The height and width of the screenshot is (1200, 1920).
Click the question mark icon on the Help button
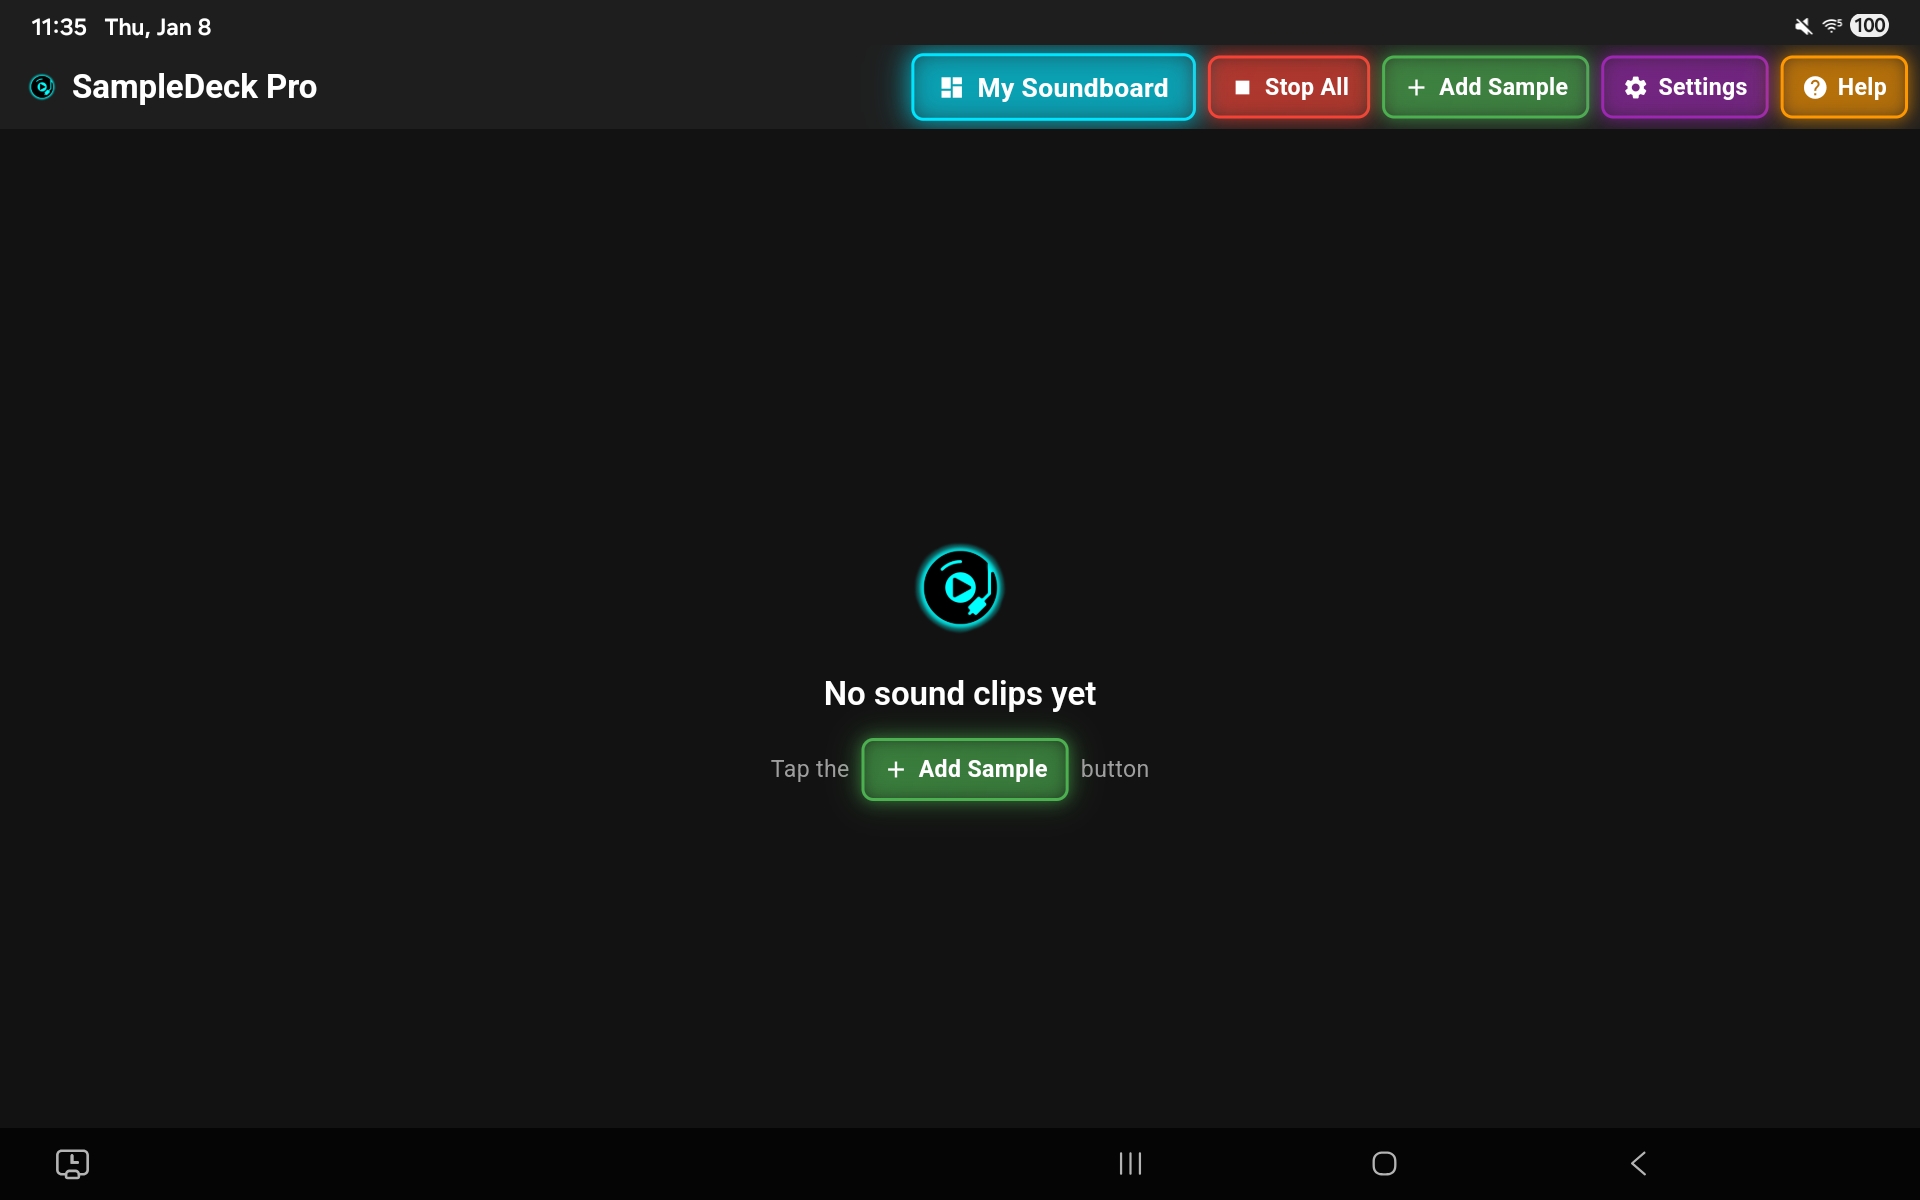tap(1814, 88)
